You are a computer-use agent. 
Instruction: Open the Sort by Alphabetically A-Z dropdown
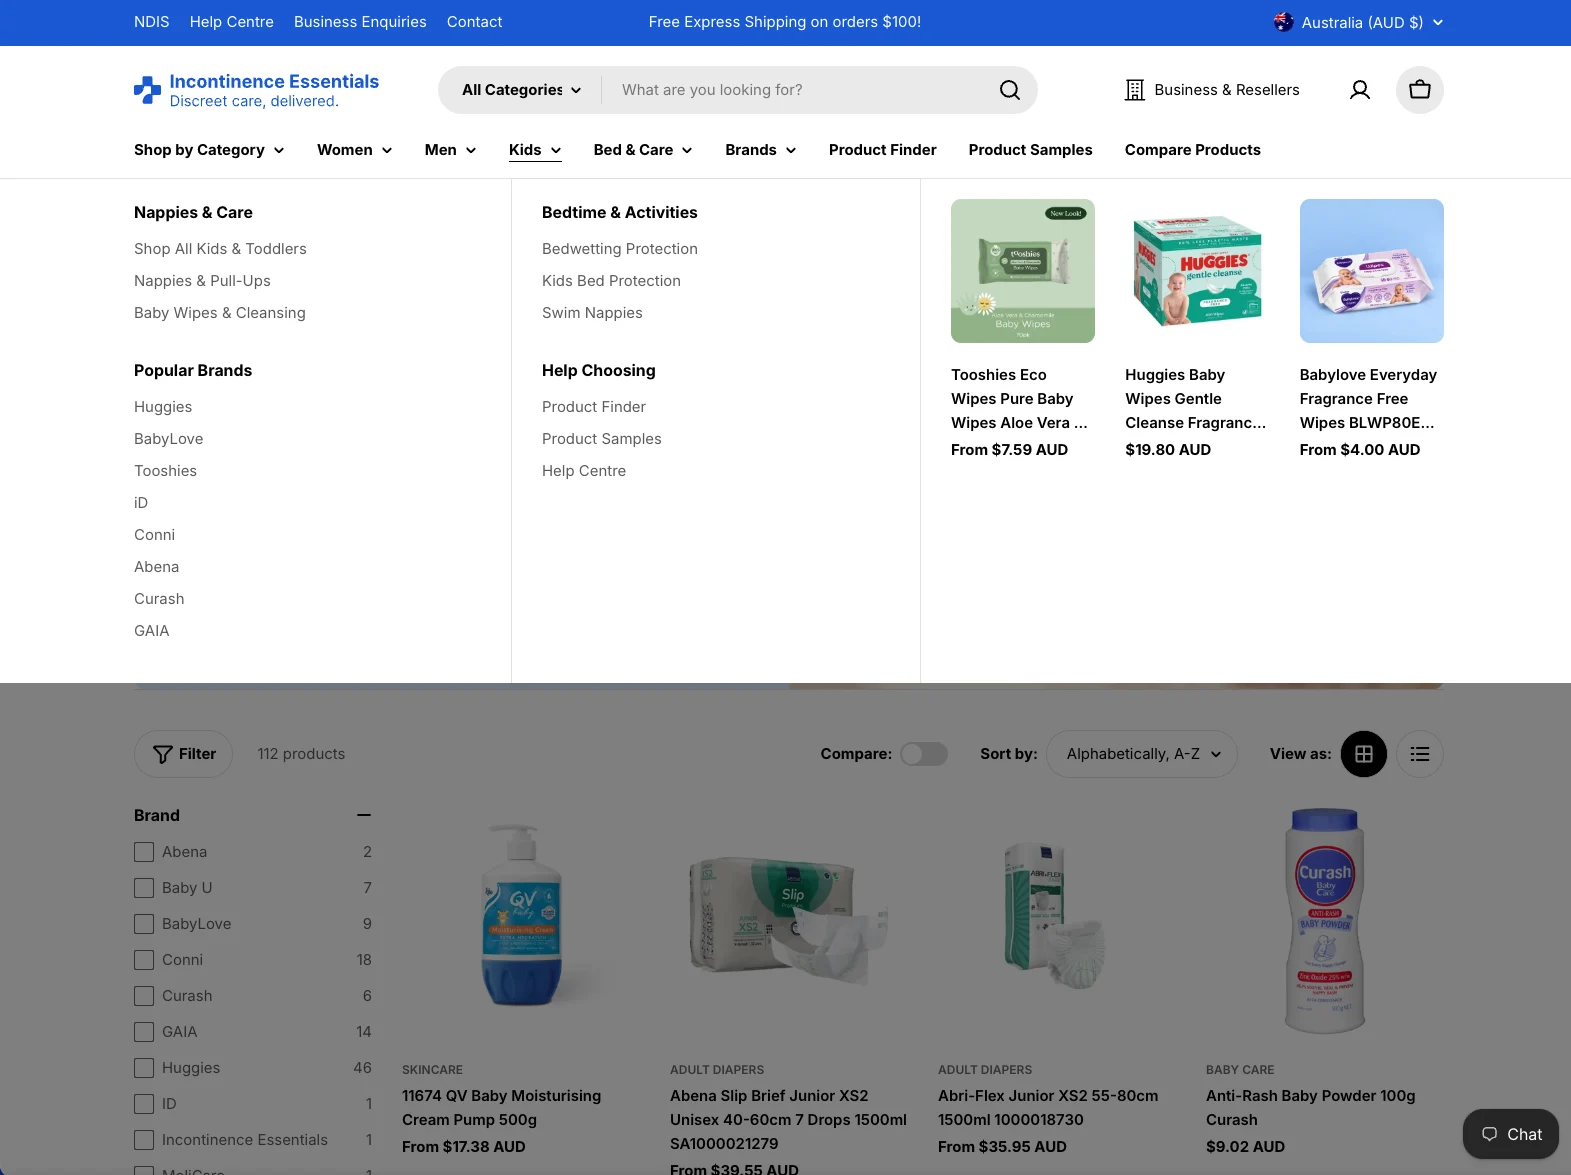pyautogui.click(x=1142, y=754)
